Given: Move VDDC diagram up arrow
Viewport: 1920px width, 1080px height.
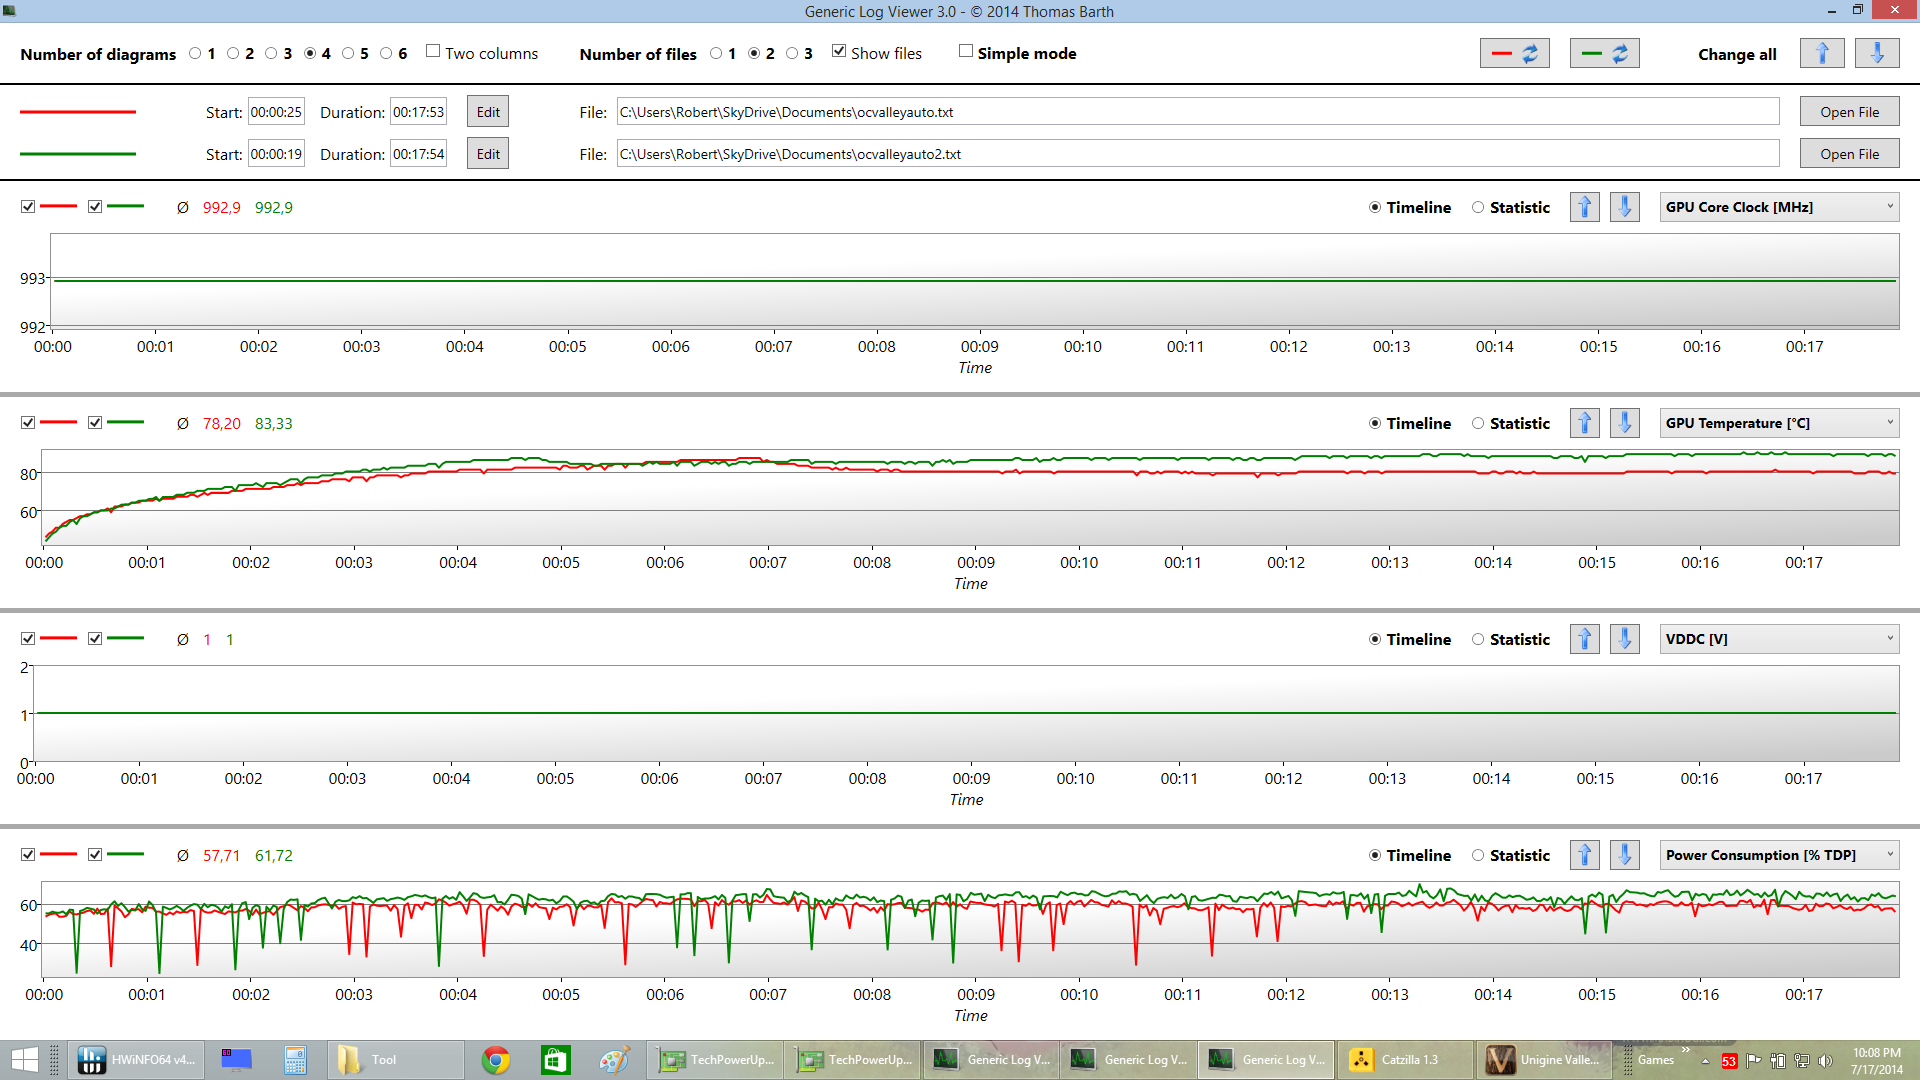Looking at the screenshot, I should tap(1585, 639).
